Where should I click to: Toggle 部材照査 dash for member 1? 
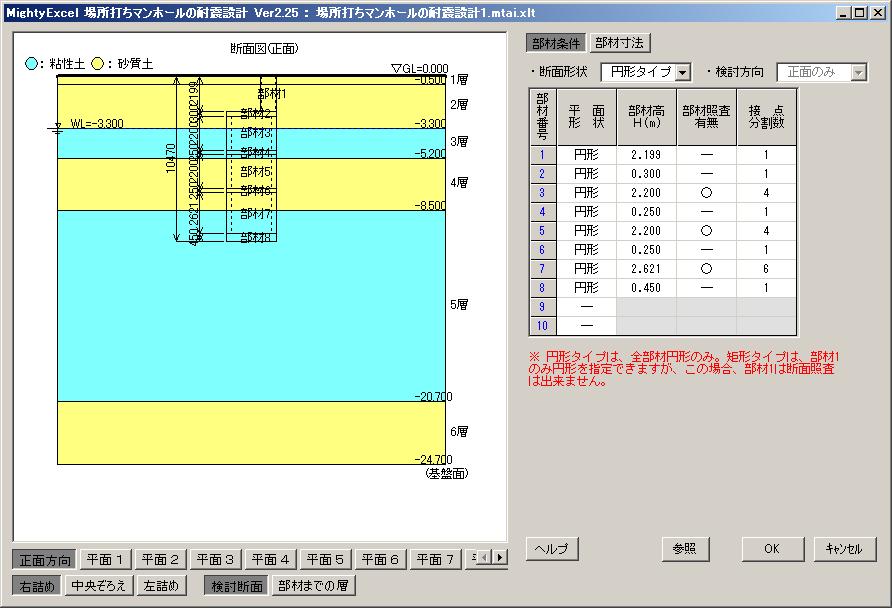coord(707,155)
